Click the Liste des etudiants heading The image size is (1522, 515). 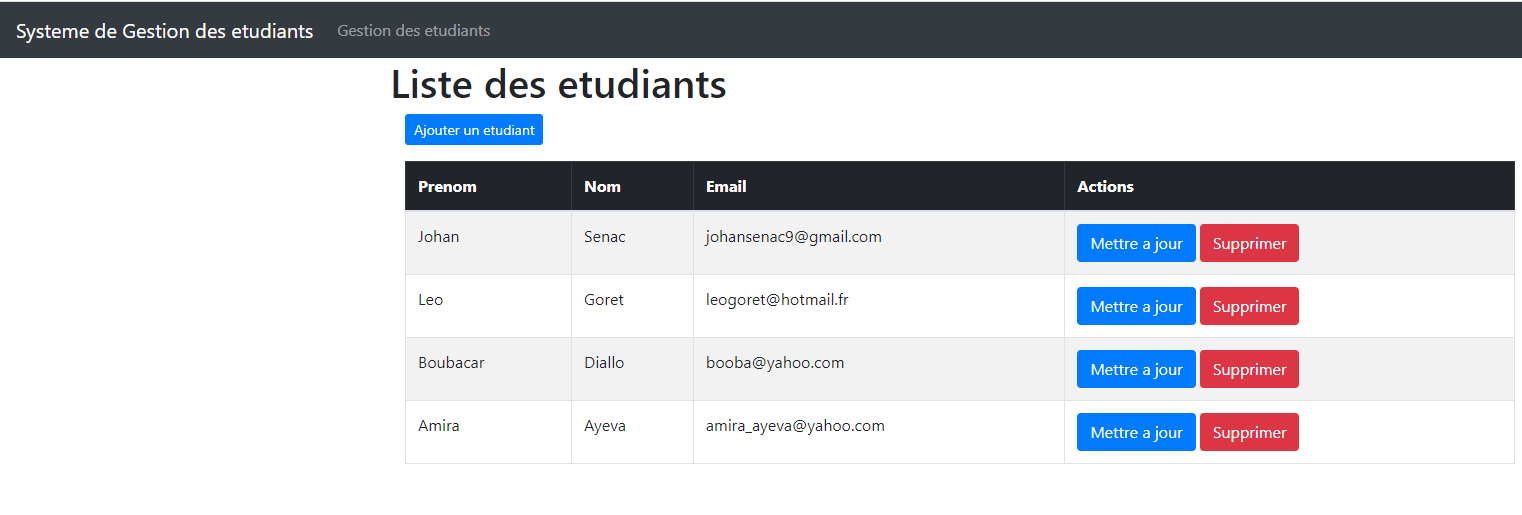[558, 85]
